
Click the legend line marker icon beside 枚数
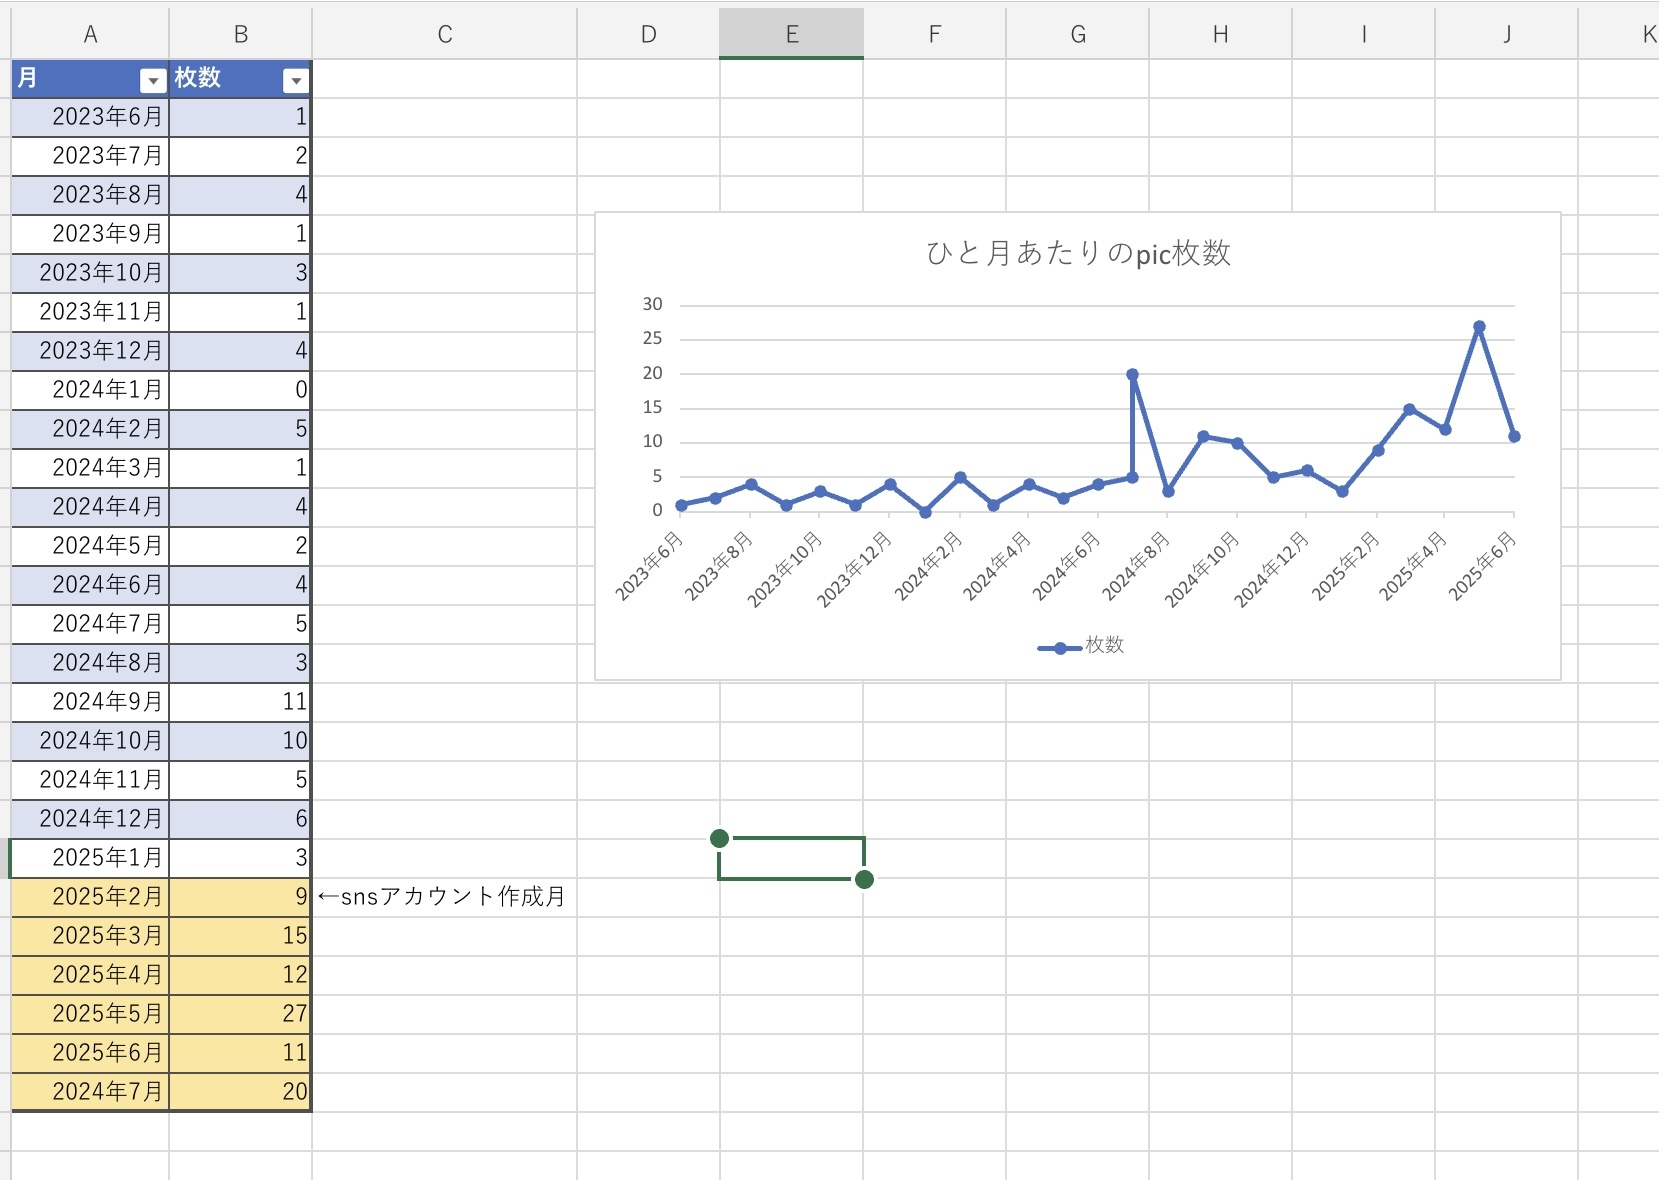[1060, 648]
